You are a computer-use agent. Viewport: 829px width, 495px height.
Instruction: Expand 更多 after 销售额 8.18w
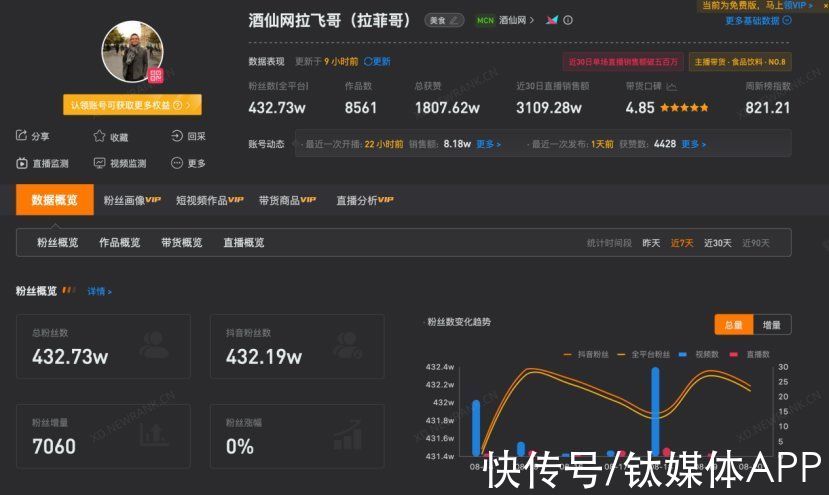(x=488, y=144)
